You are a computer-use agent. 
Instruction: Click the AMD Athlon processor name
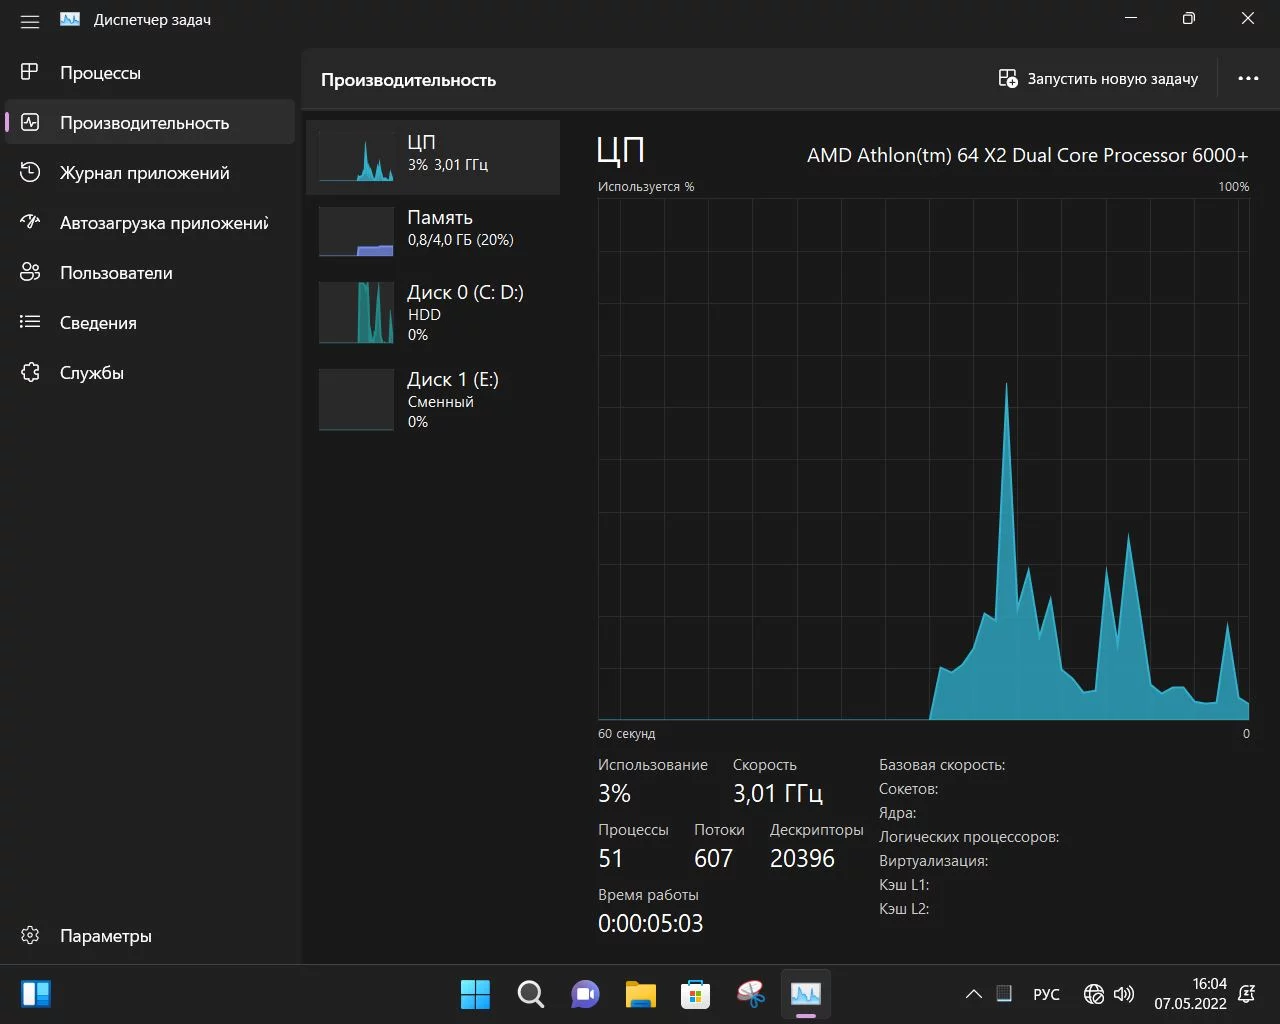pyautogui.click(x=1027, y=155)
